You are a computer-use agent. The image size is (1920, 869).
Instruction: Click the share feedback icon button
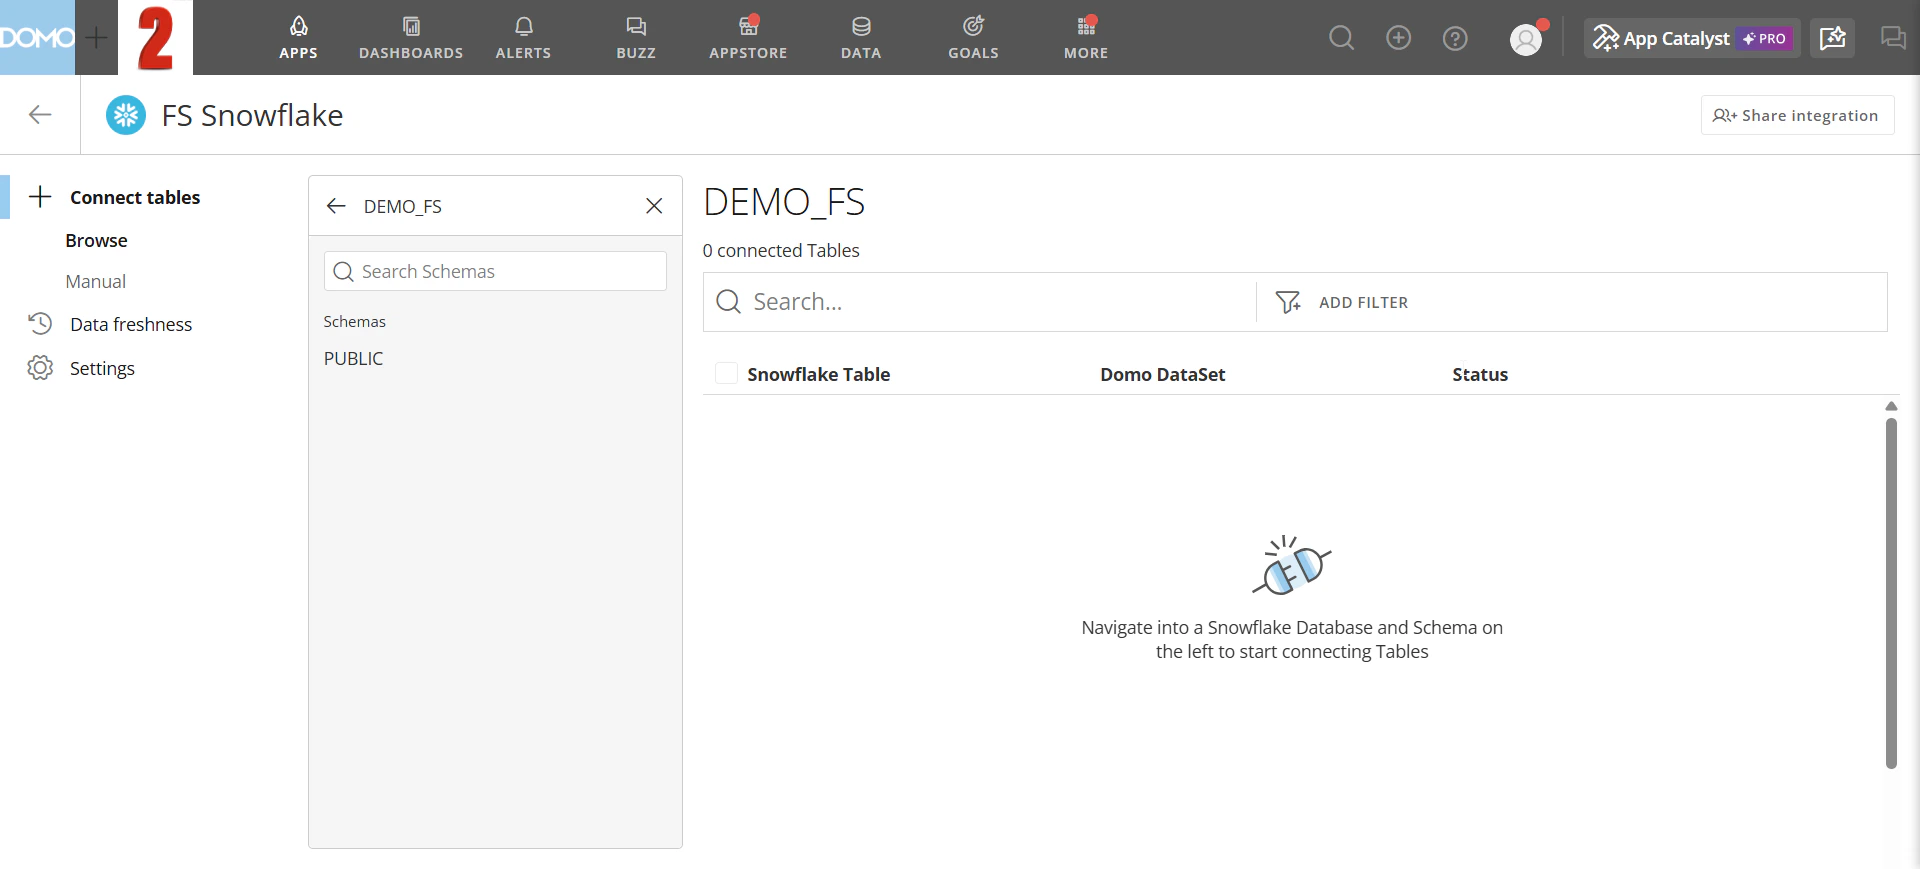tap(1832, 38)
